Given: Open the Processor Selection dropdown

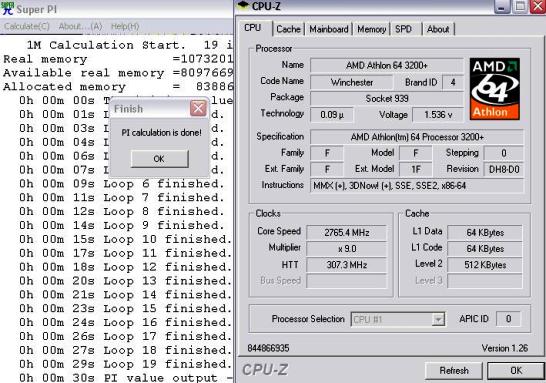Looking at the screenshot, I should [x=438, y=319].
